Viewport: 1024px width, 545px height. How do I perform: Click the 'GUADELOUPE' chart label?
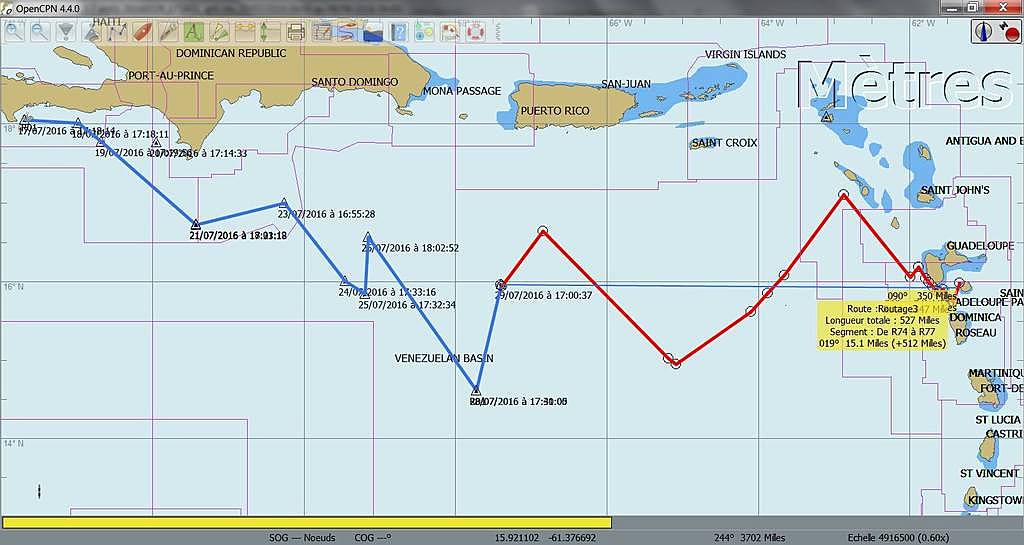[980, 245]
